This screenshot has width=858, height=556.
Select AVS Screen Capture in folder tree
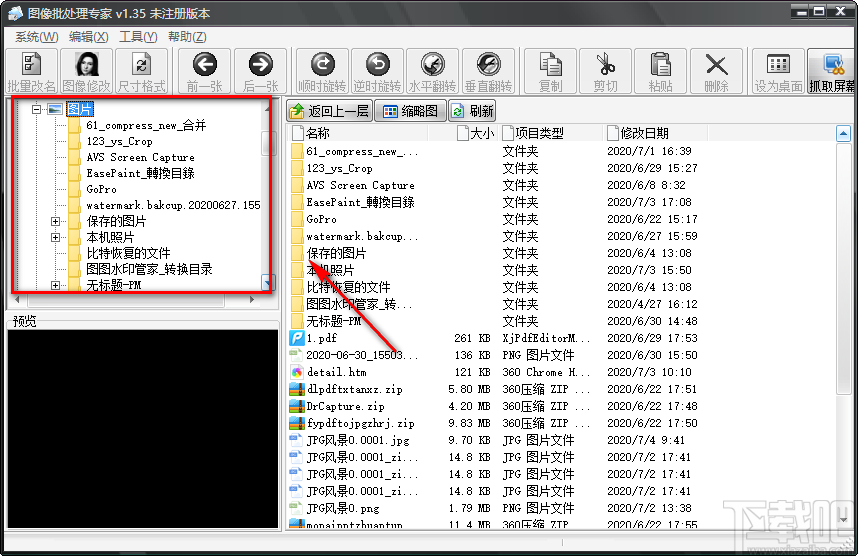pos(140,157)
